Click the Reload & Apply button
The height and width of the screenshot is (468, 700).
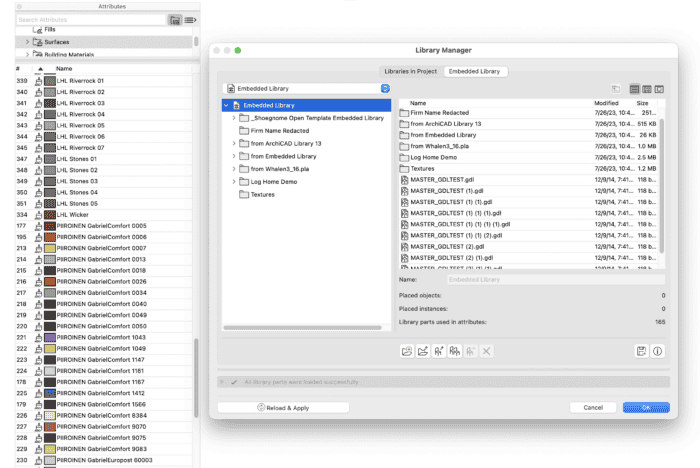(283, 407)
